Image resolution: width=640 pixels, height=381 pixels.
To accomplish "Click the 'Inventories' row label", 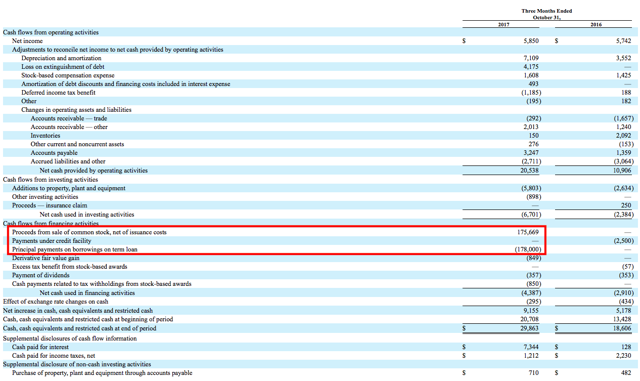I will click(x=45, y=136).
